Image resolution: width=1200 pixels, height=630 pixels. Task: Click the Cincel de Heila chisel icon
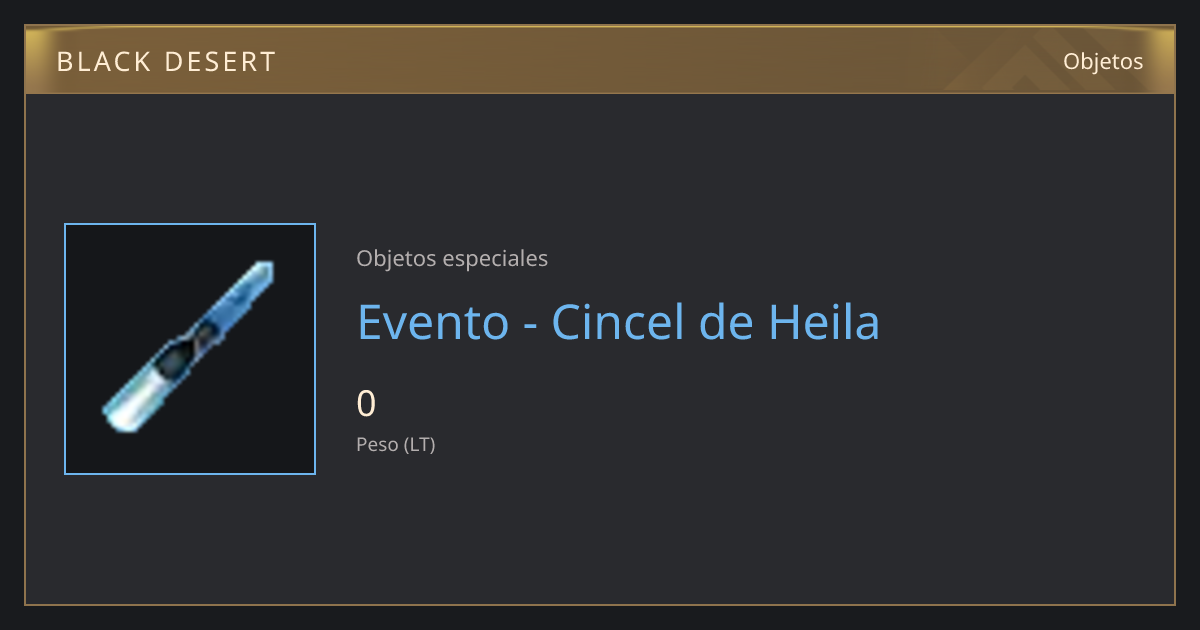click(189, 348)
